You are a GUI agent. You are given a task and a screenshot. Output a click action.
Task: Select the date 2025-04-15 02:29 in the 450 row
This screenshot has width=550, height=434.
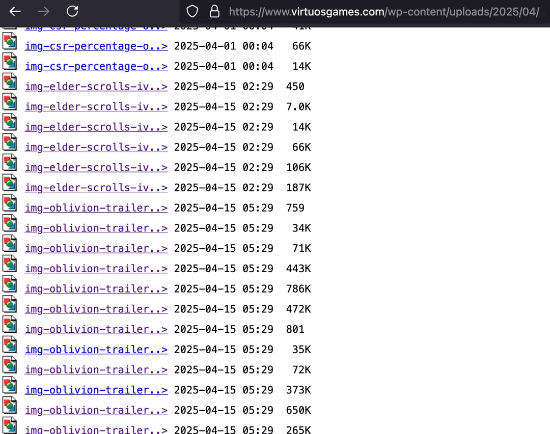pyautogui.click(x=224, y=87)
